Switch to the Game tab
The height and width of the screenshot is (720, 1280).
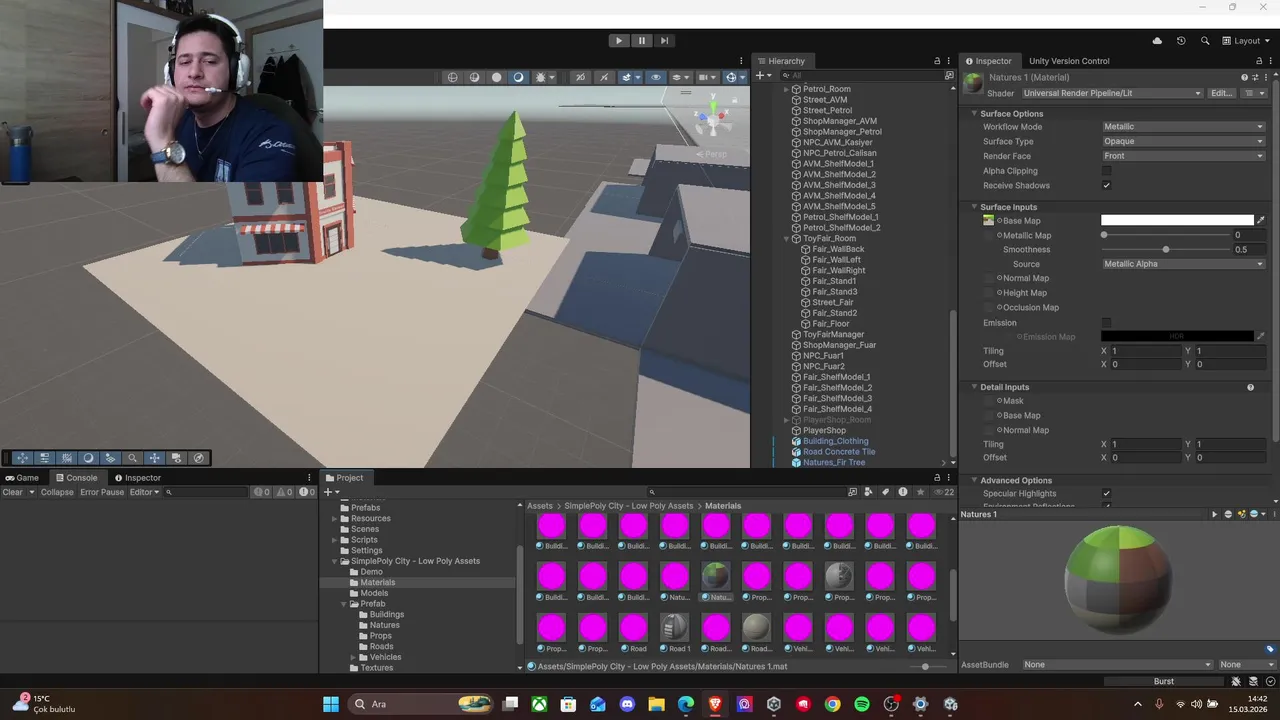pyautogui.click(x=22, y=478)
